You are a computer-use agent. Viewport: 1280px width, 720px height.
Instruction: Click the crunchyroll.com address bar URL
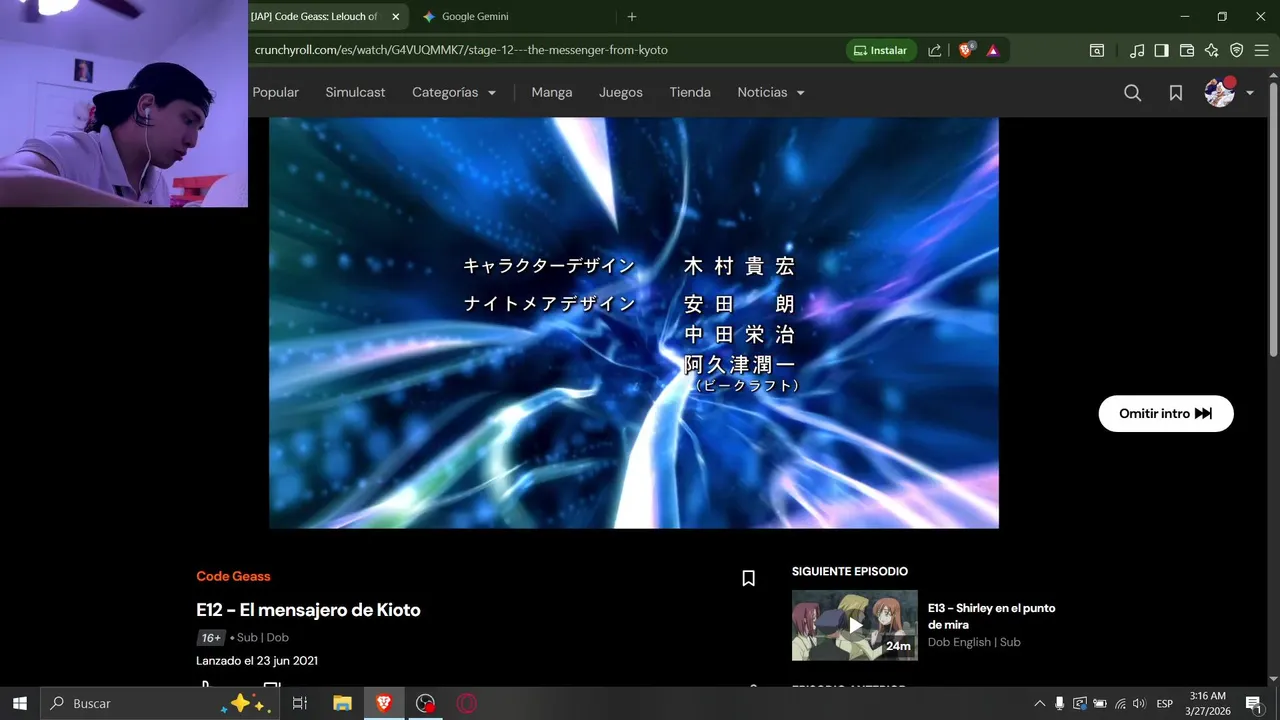click(x=461, y=50)
